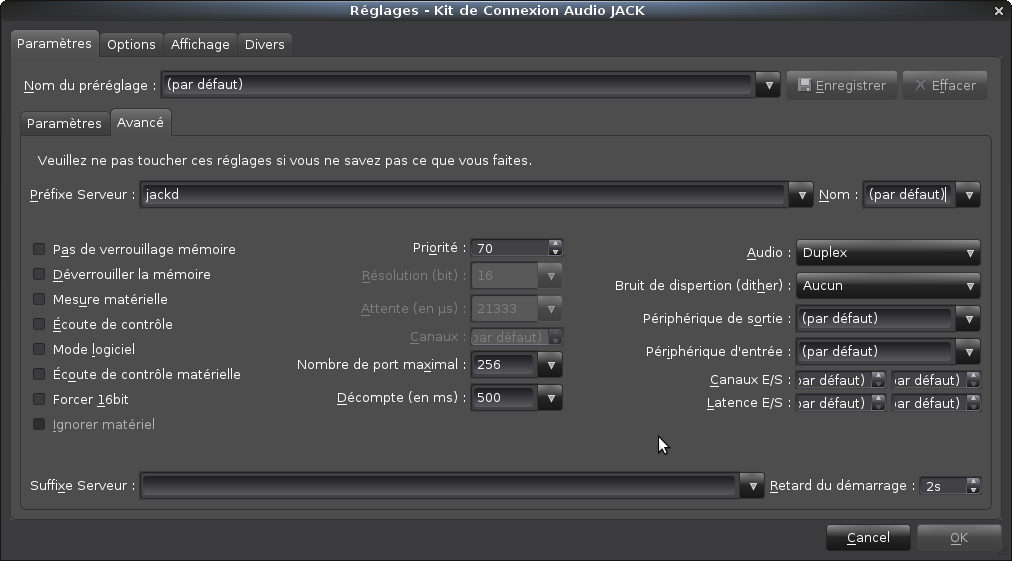Expand Périphérique d'entrée dropdown arrow
This screenshot has width=1012, height=561.
point(968,352)
